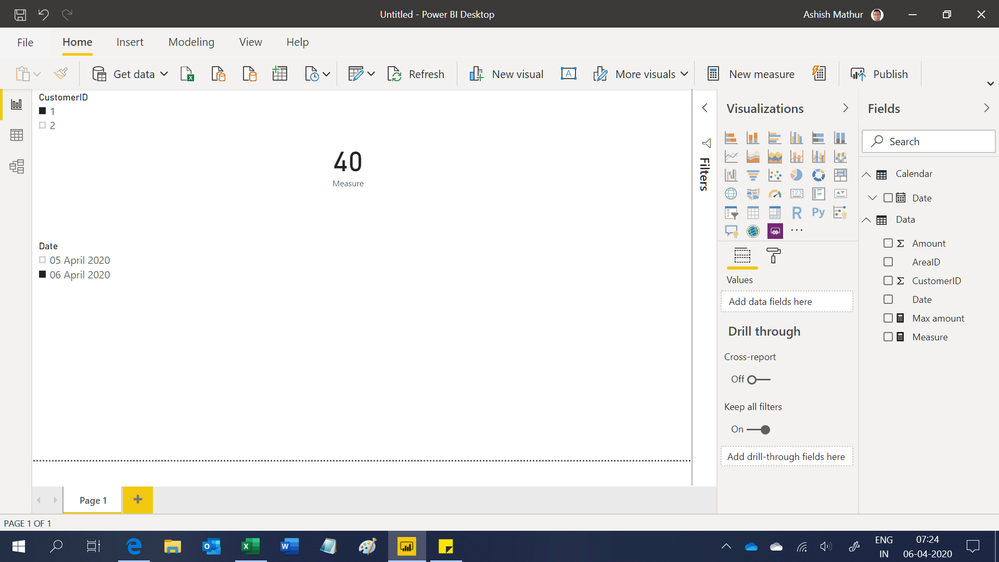The image size is (999, 562).
Task: Tick the Amount field checkbox
Action: click(x=888, y=243)
